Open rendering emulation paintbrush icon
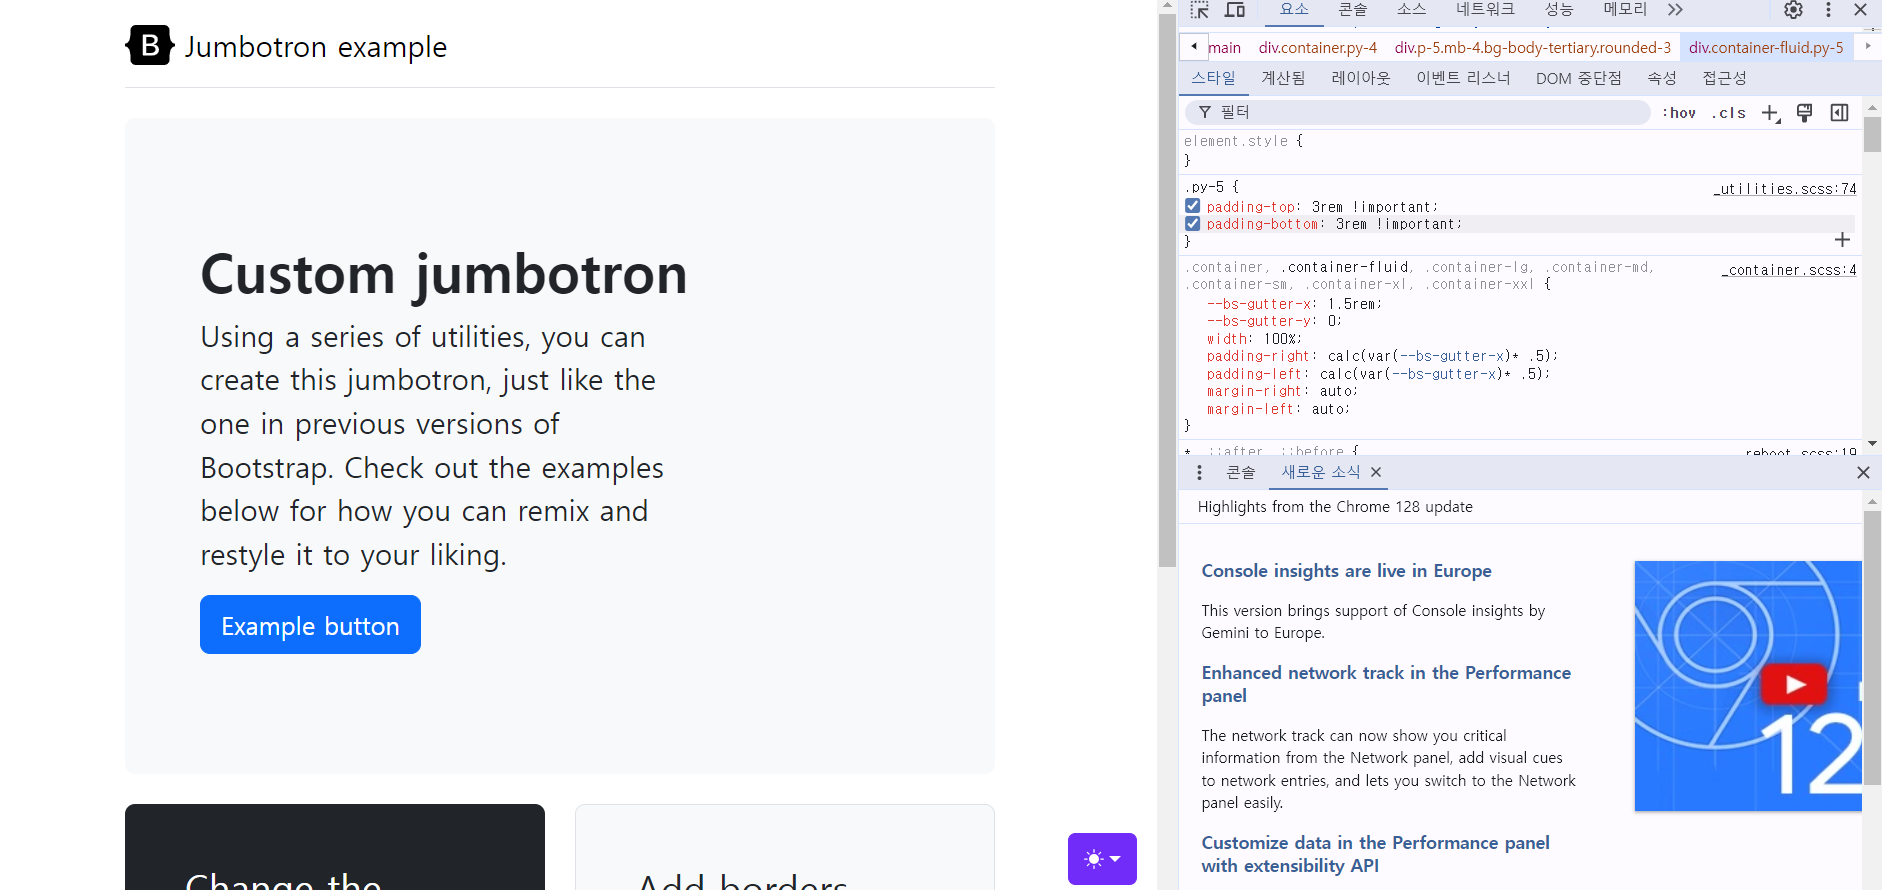 (1804, 113)
